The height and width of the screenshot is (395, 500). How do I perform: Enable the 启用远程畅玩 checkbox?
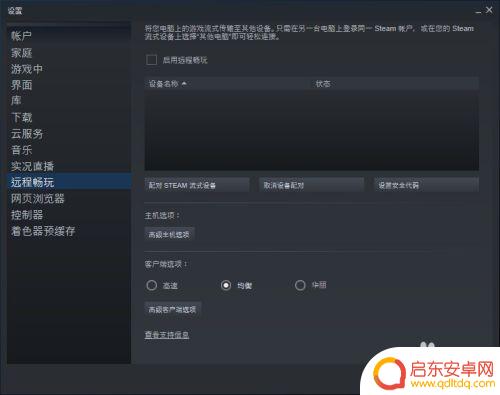click(152, 60)
